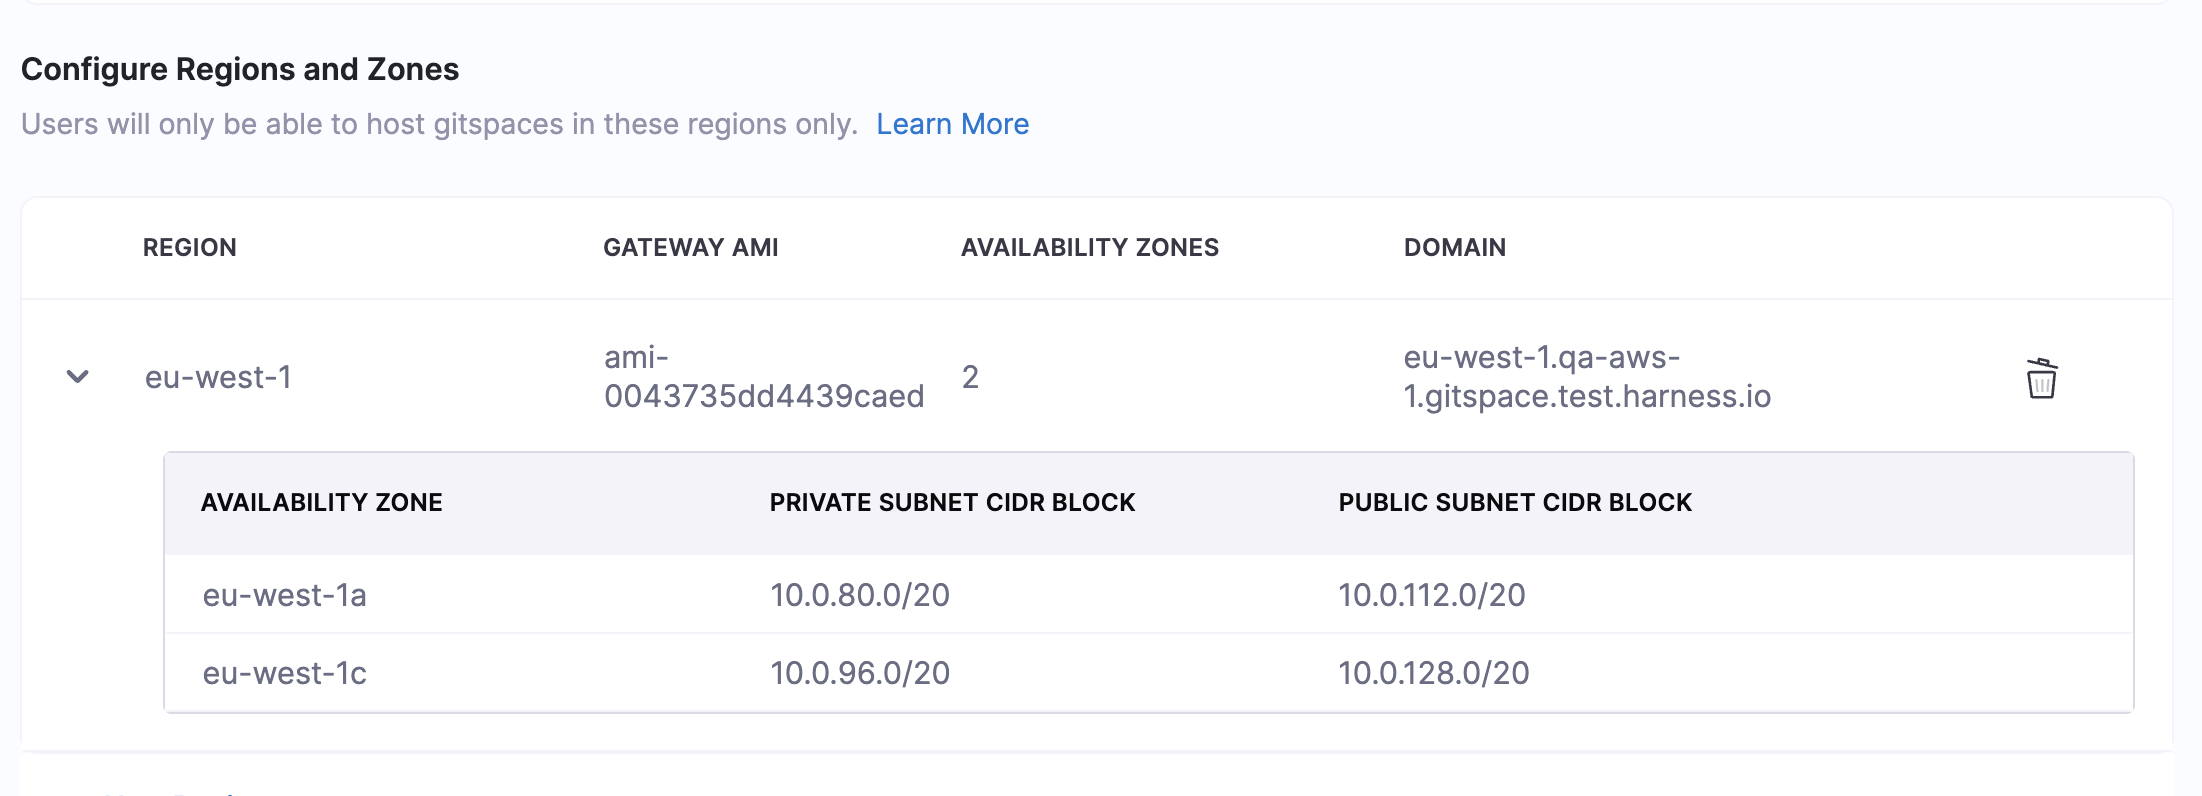
Task: Click the PRIVATE SUBNET CIDR BLOCK header
Action: point(952,503)
